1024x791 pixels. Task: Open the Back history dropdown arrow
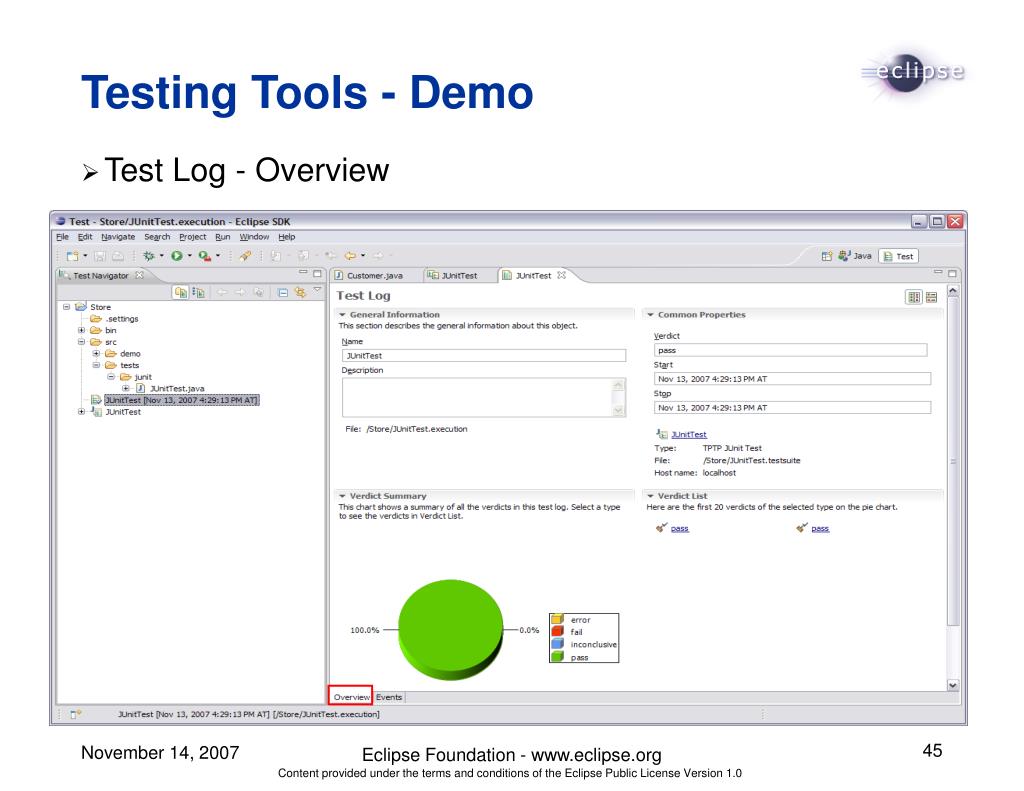point(363,256)
